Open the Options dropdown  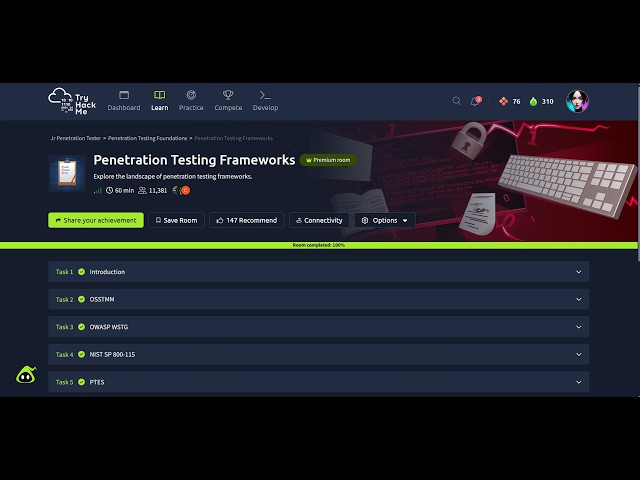point(385,220)
